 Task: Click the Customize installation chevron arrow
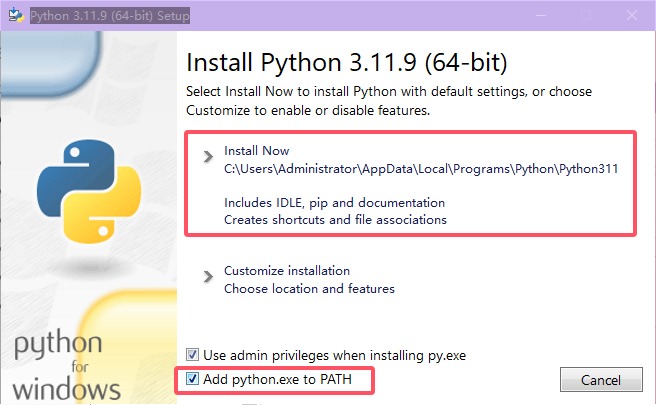point(208,277)
